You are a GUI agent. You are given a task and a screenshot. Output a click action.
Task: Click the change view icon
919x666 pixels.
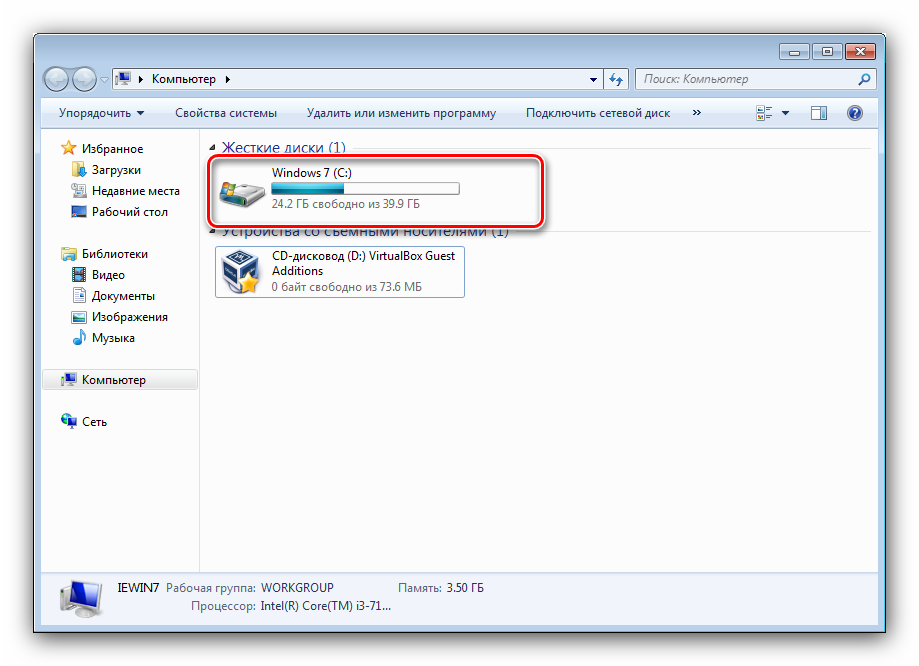[764, 113]
